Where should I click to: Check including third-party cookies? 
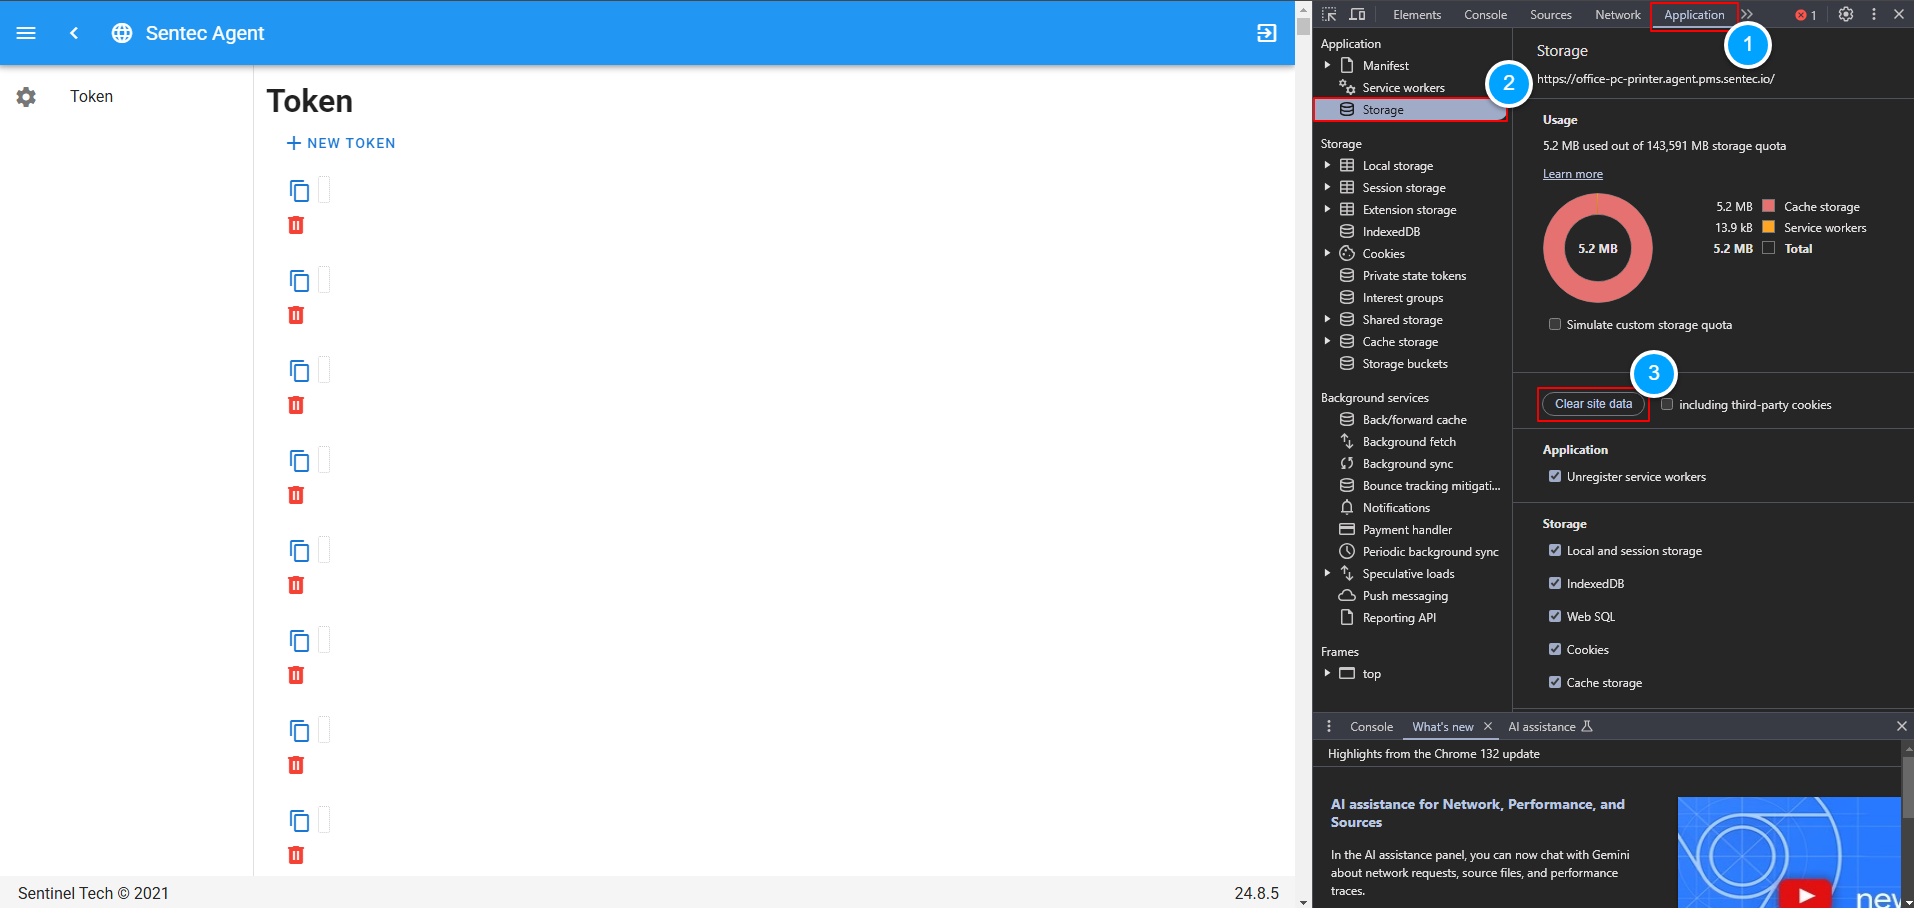[1667, 404]
